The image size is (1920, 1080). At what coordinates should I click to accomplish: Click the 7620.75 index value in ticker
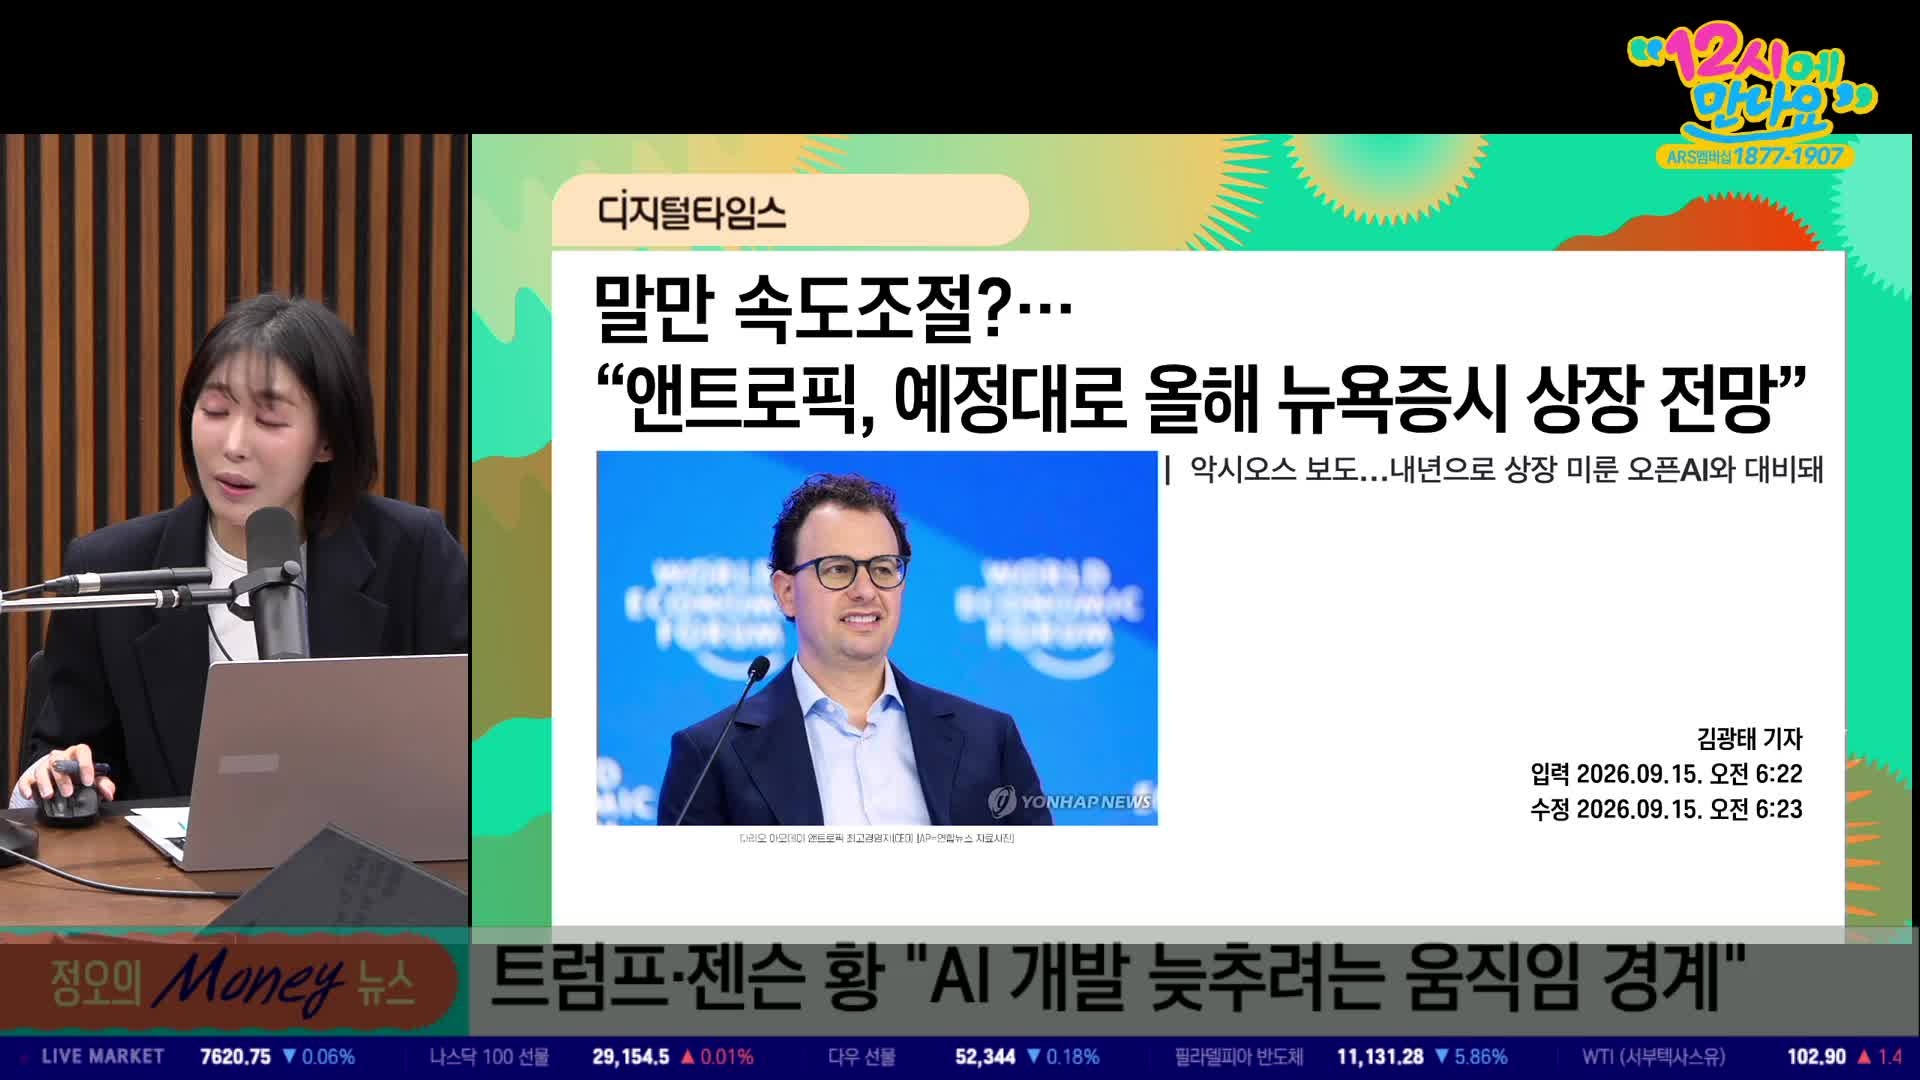[236, 1057]
